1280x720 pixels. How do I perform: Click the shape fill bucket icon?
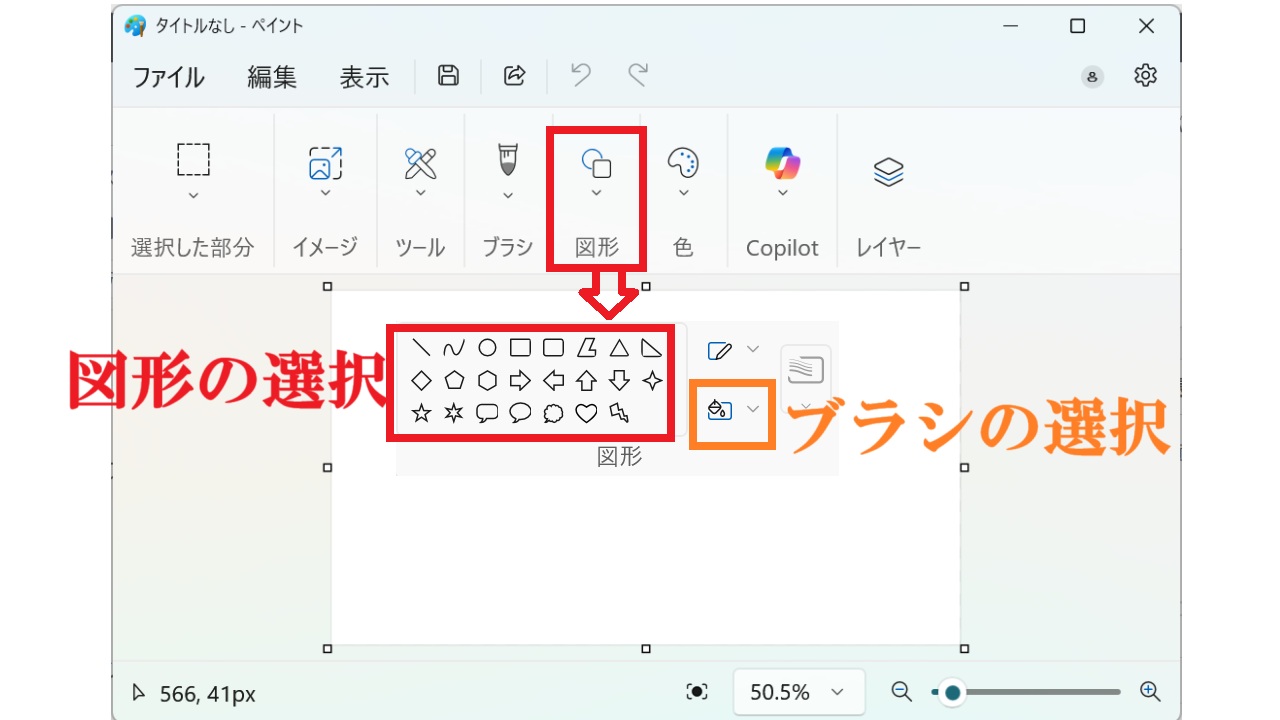tap(720, 409)
